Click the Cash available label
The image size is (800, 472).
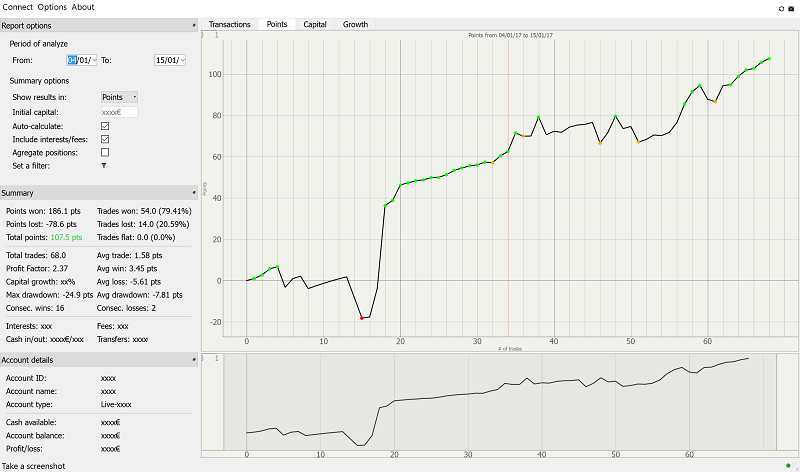click(31, 423)
